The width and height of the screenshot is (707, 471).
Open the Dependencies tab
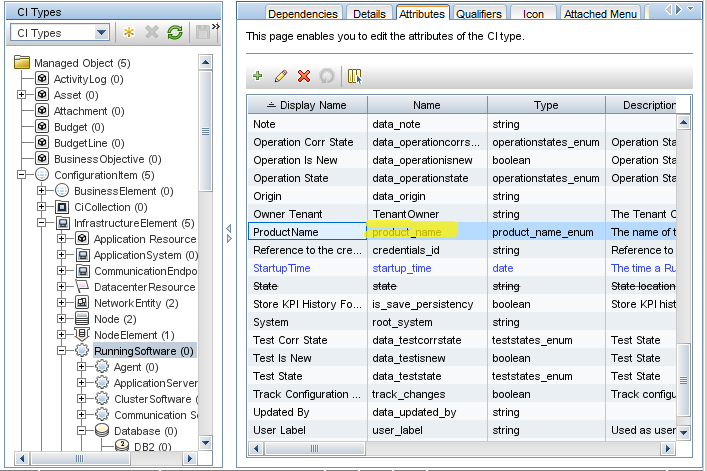coord(303,14)
